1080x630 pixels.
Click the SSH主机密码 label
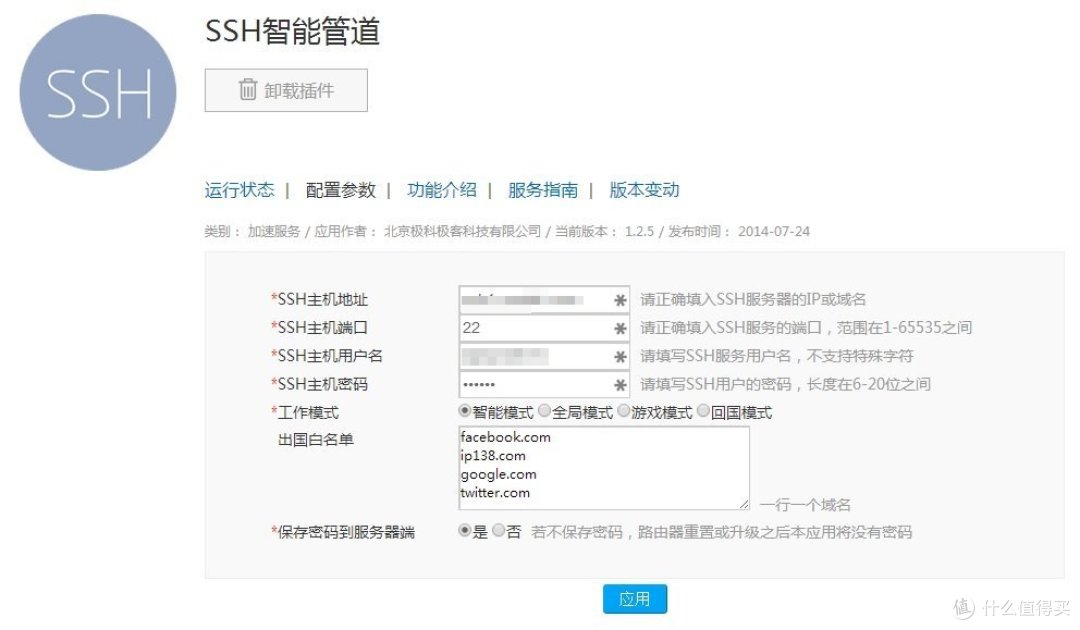click(x=322, y=384)
